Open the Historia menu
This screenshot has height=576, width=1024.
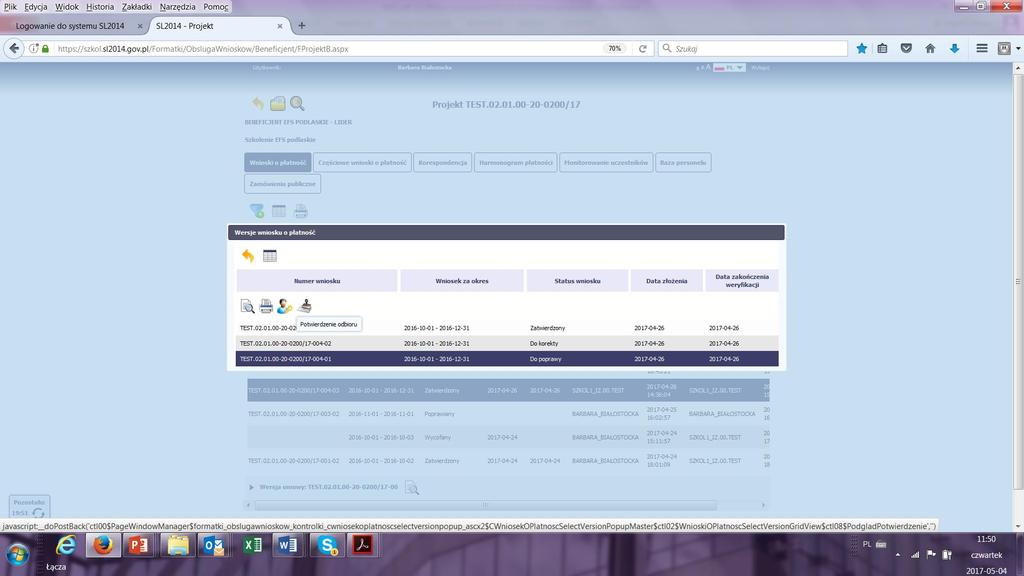pos(100,7)
